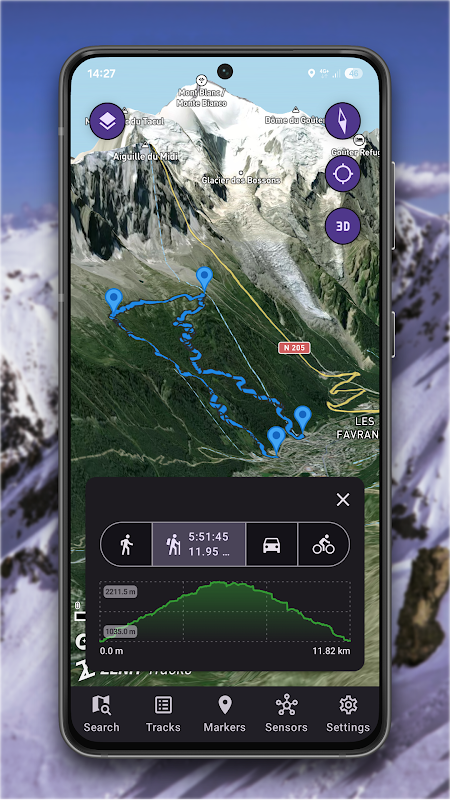Open the Settings tab

click(x=348, y=714)
